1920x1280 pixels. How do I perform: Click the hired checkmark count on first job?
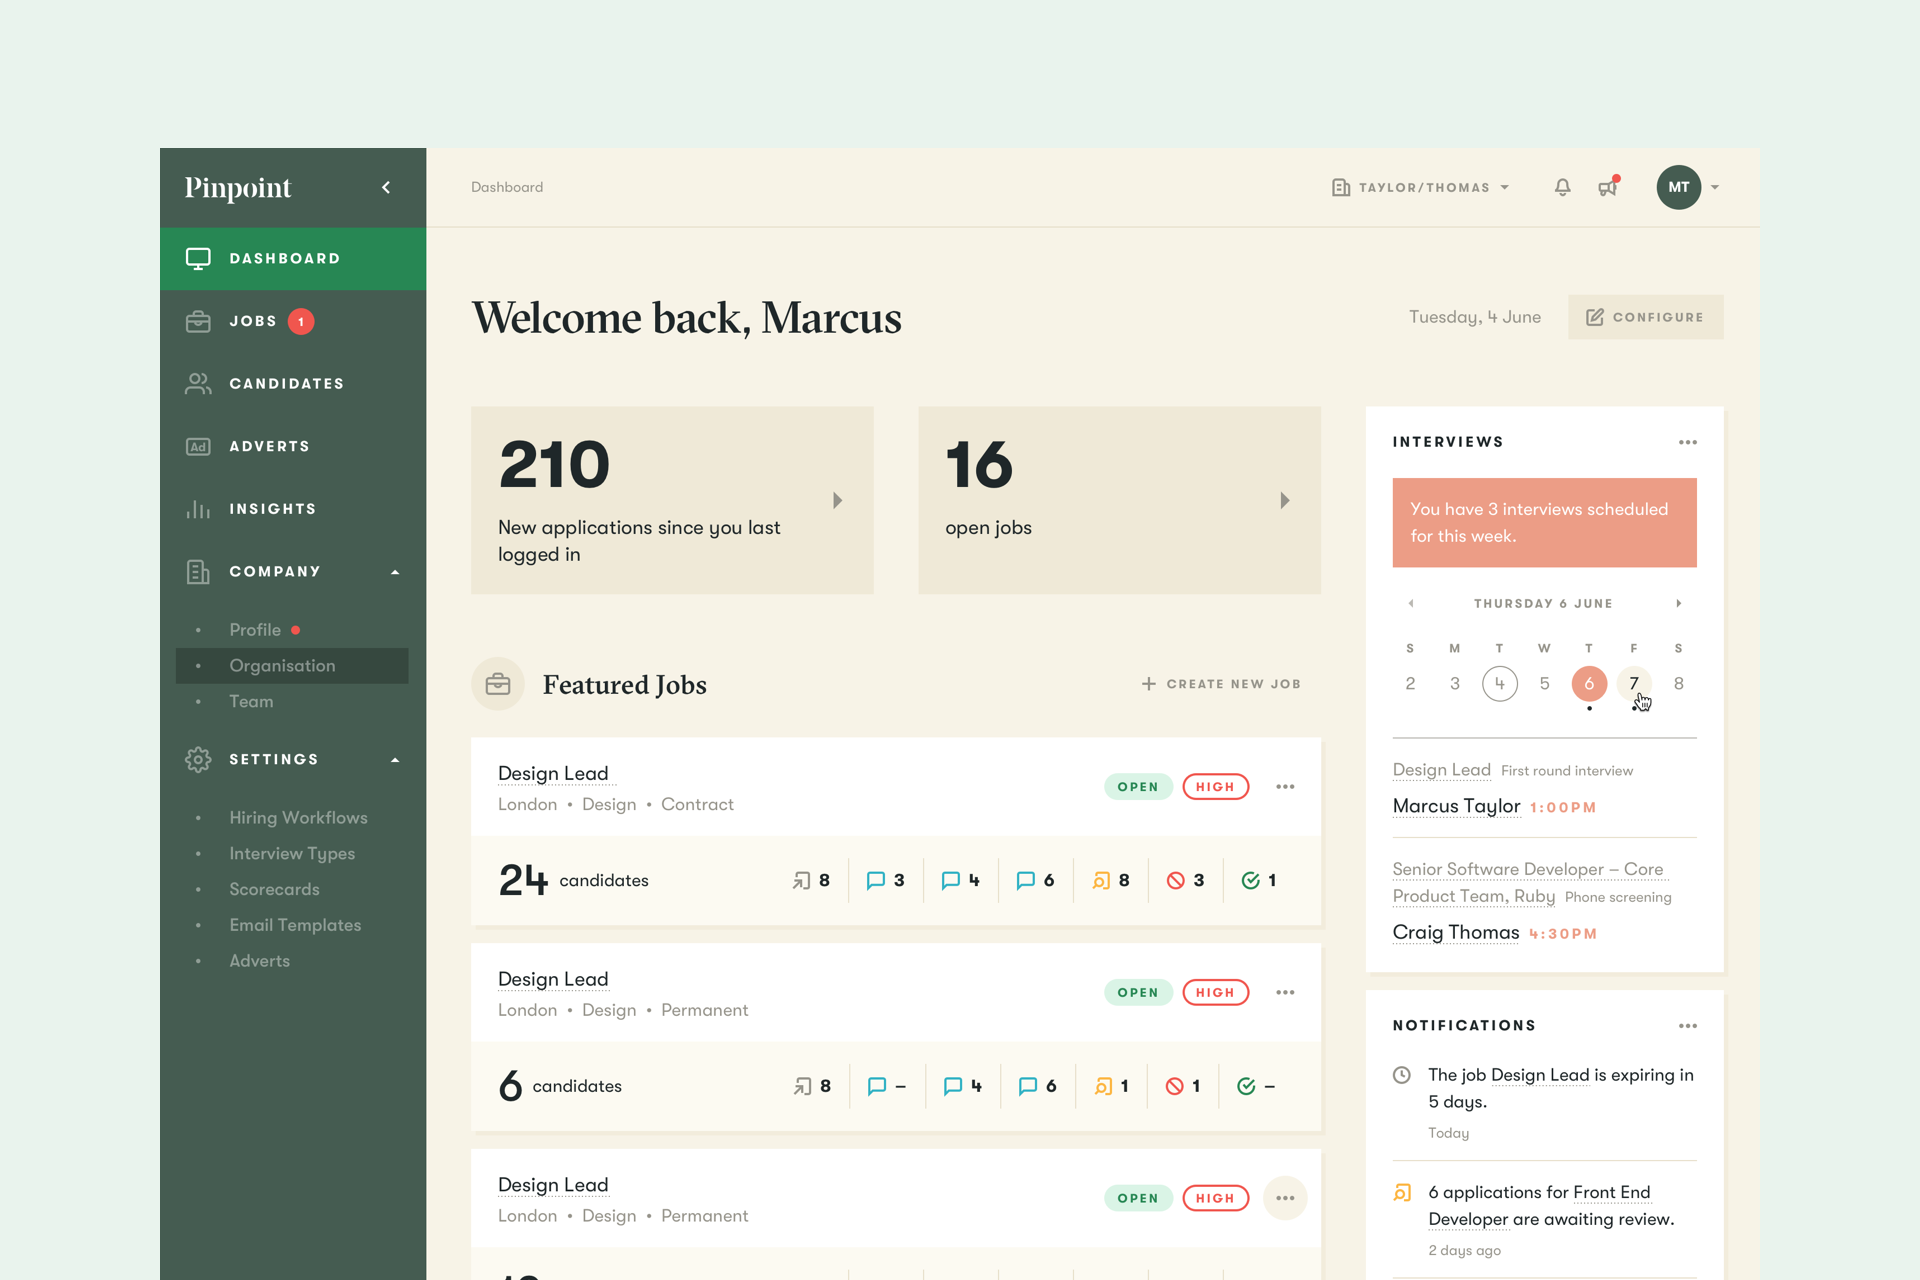(1259, 880)
